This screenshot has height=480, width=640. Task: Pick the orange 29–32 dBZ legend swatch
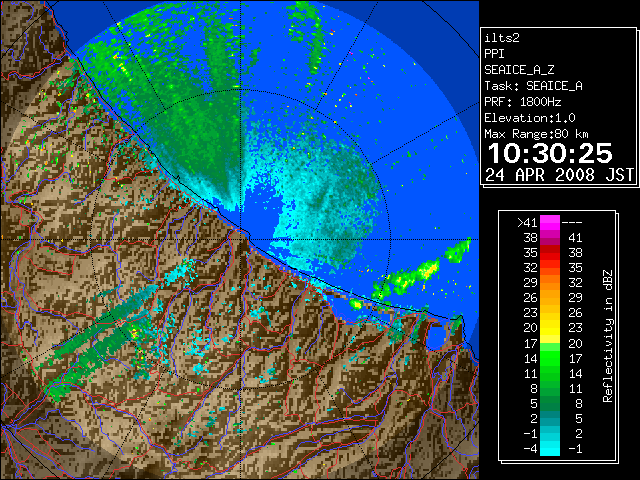(x=550, y=283)
